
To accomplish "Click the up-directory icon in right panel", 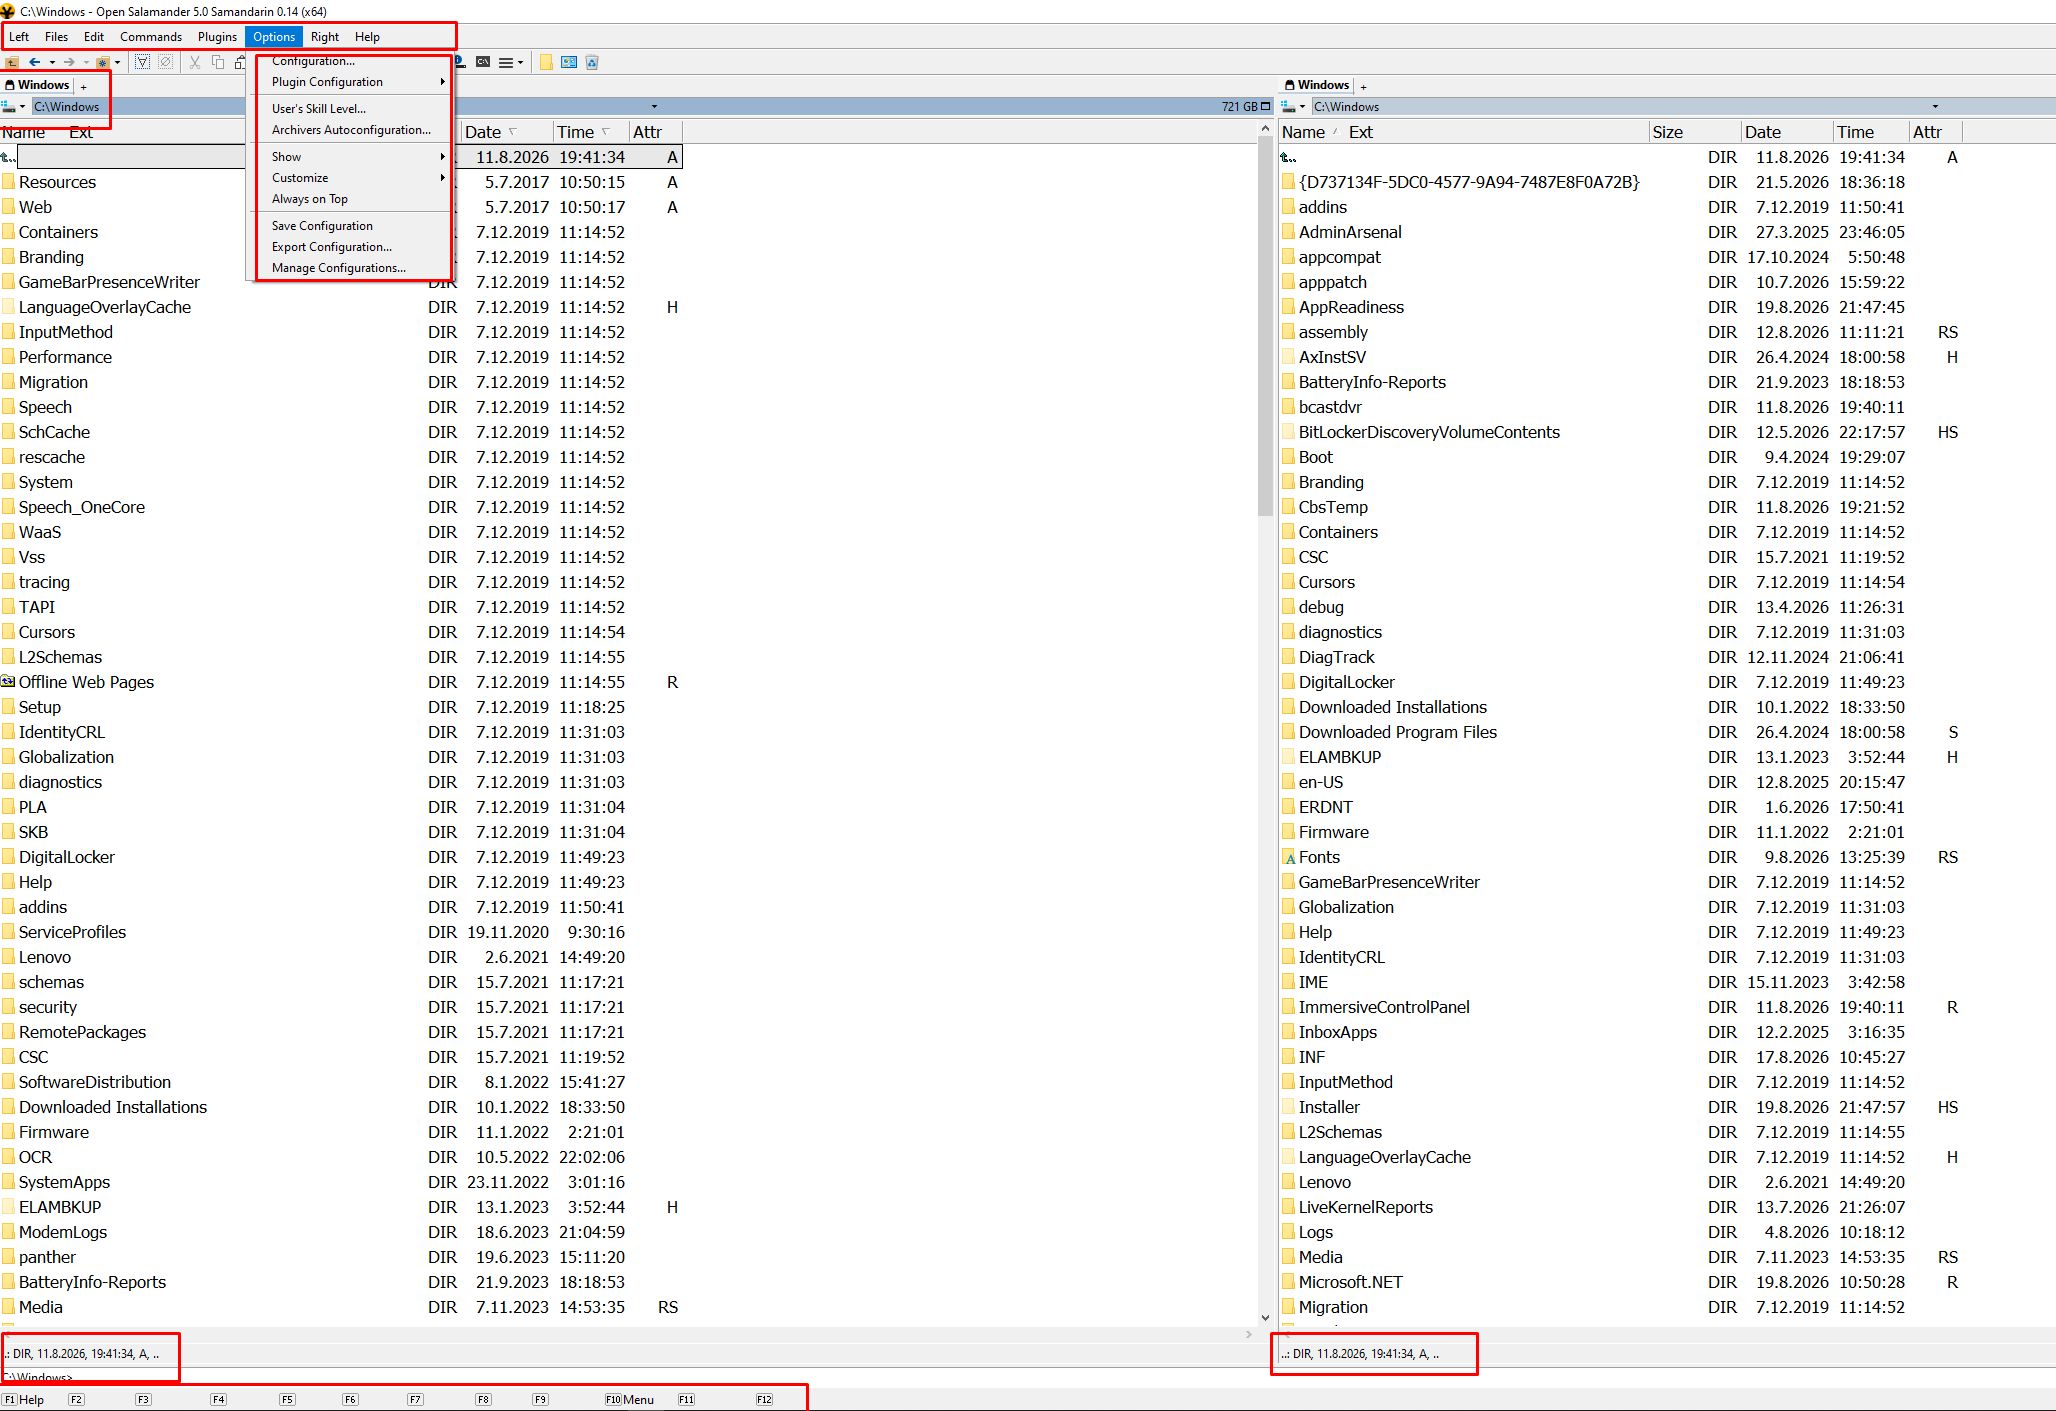I will pos(1289,157).
